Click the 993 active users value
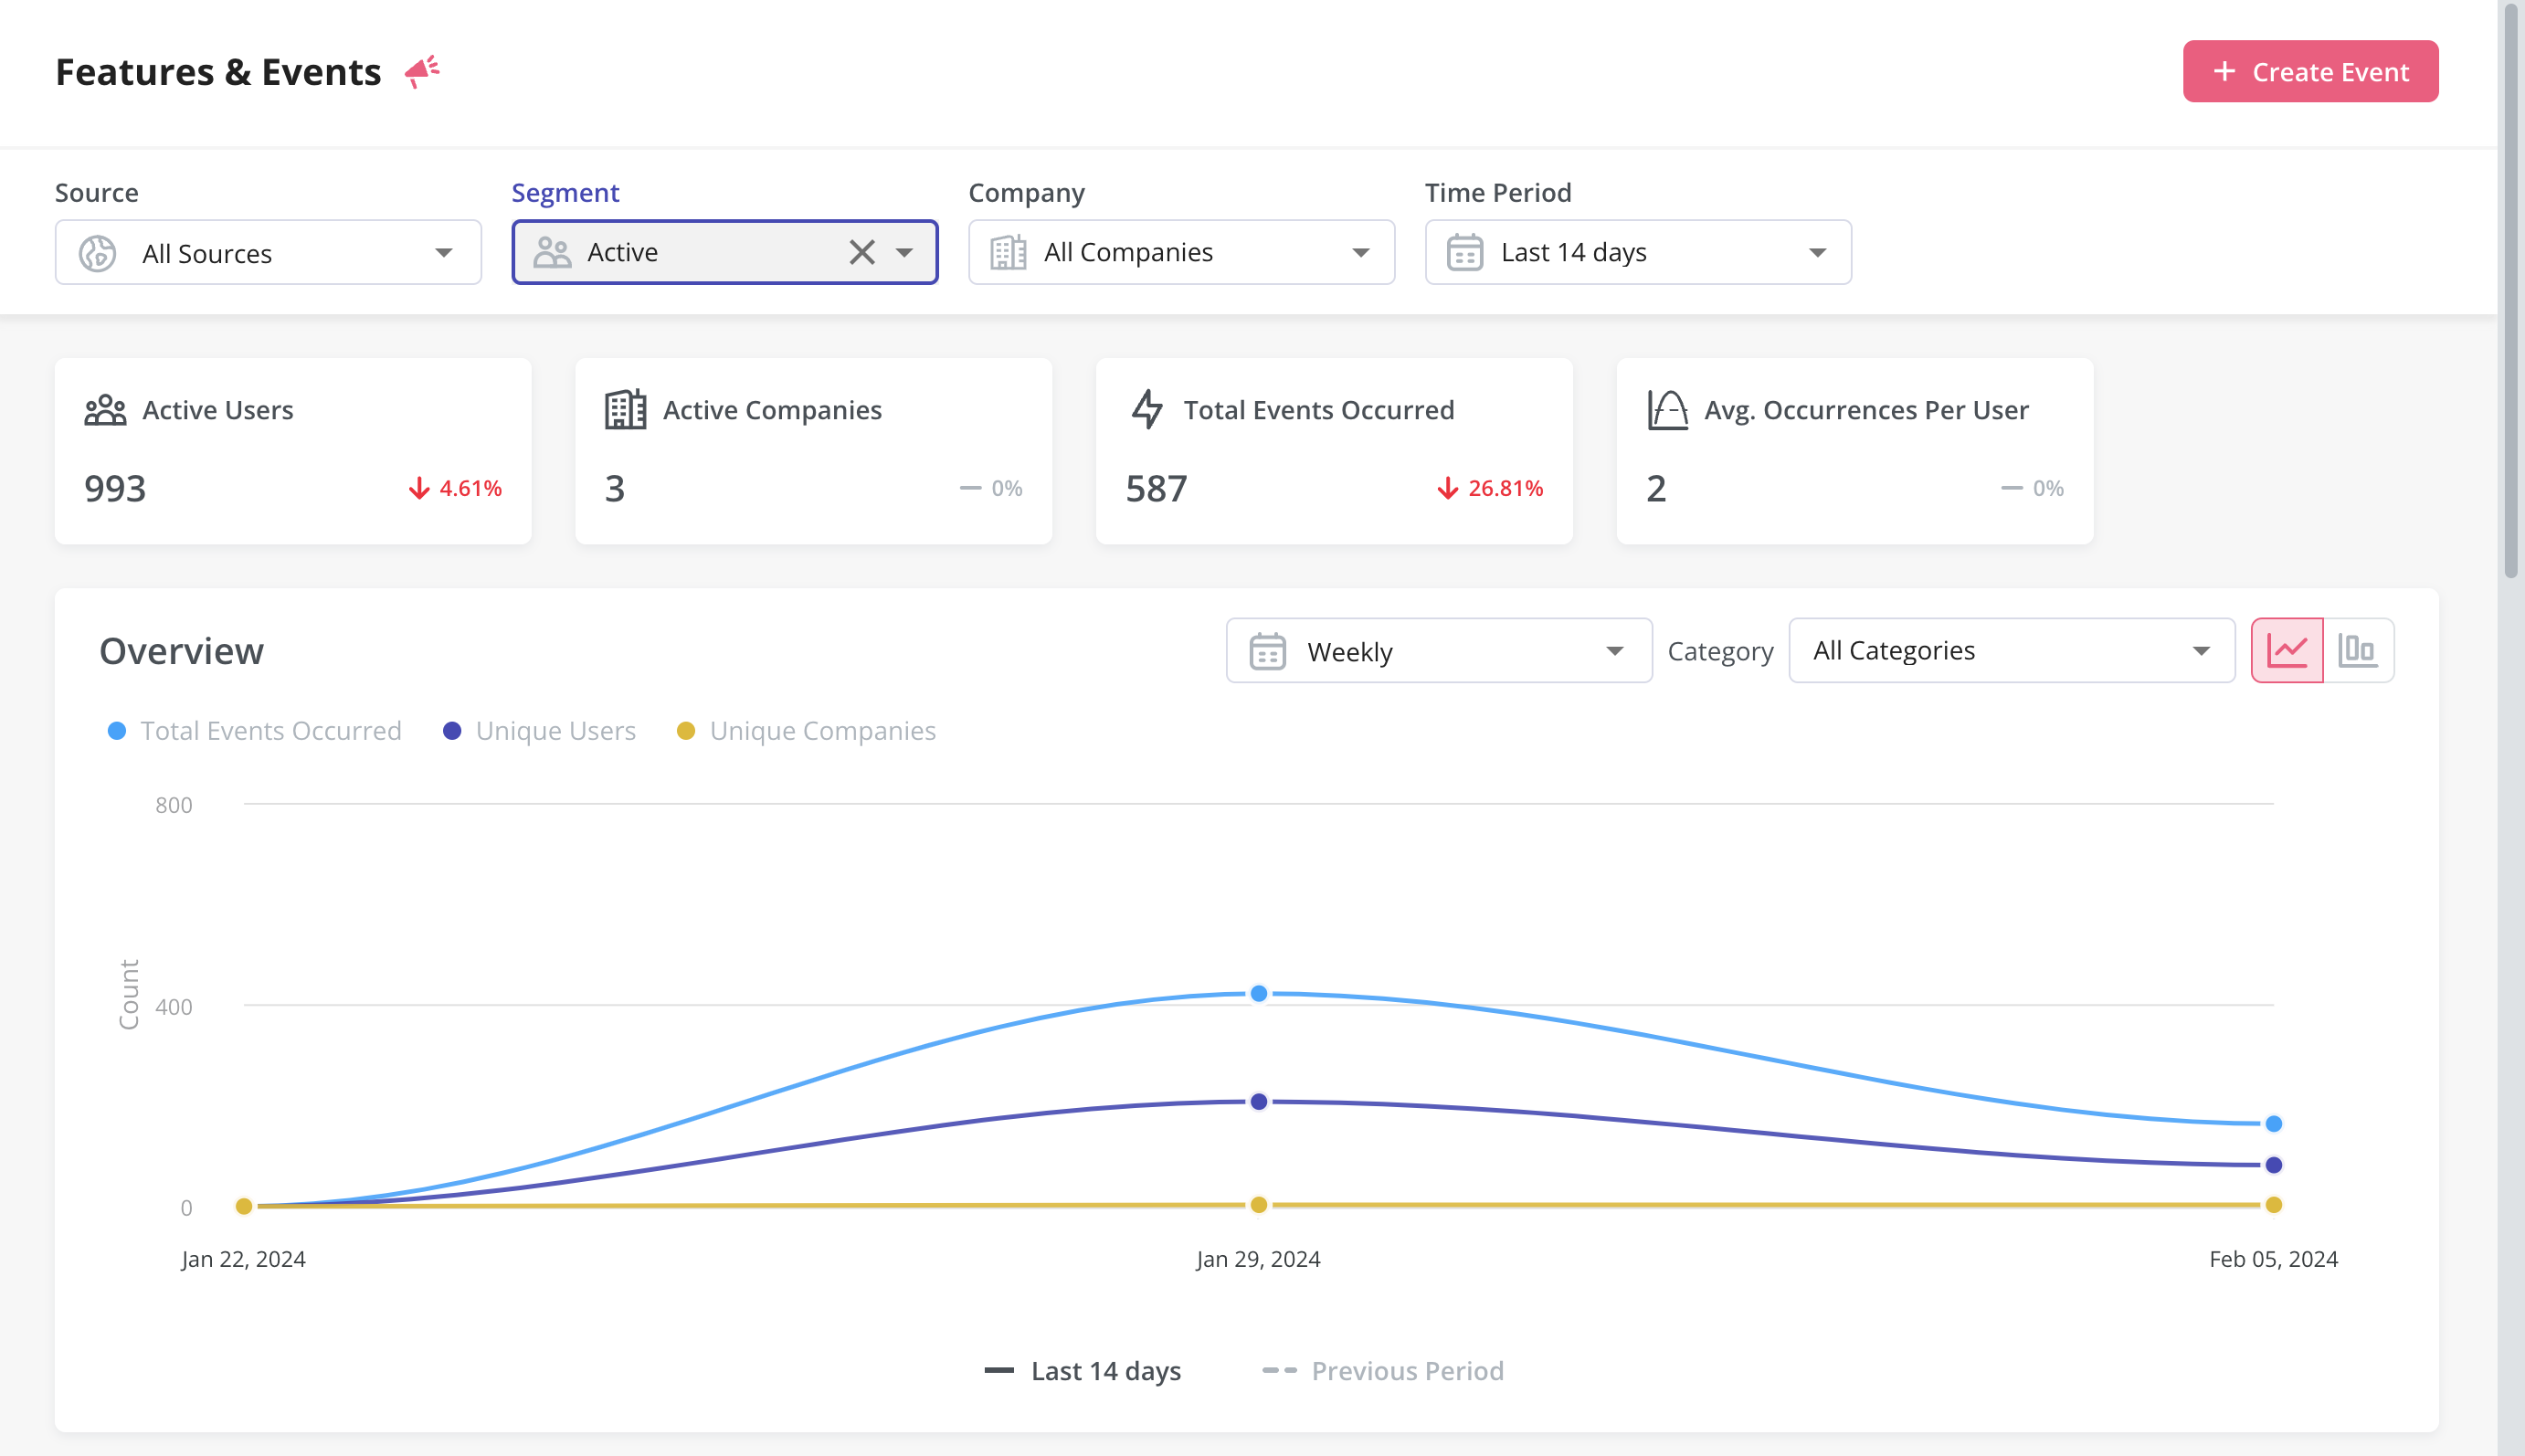 point(115,489)
